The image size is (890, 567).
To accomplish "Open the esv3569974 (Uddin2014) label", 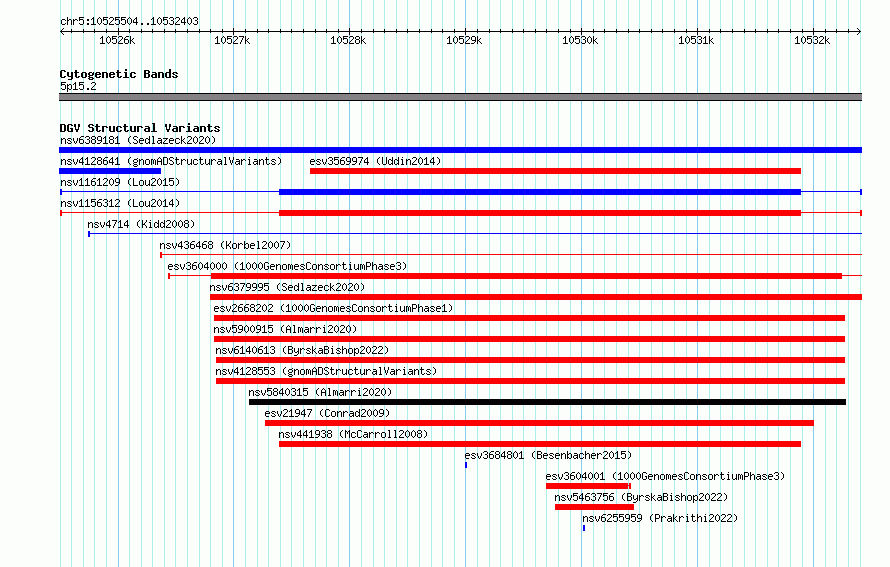I will tap(375, 161).
